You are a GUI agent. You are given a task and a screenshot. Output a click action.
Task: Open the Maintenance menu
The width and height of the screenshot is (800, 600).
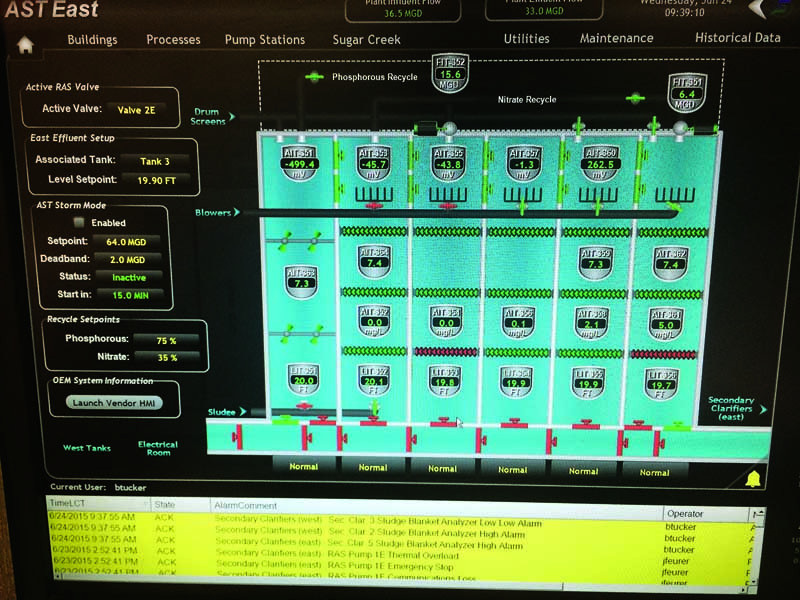point(616,39)
